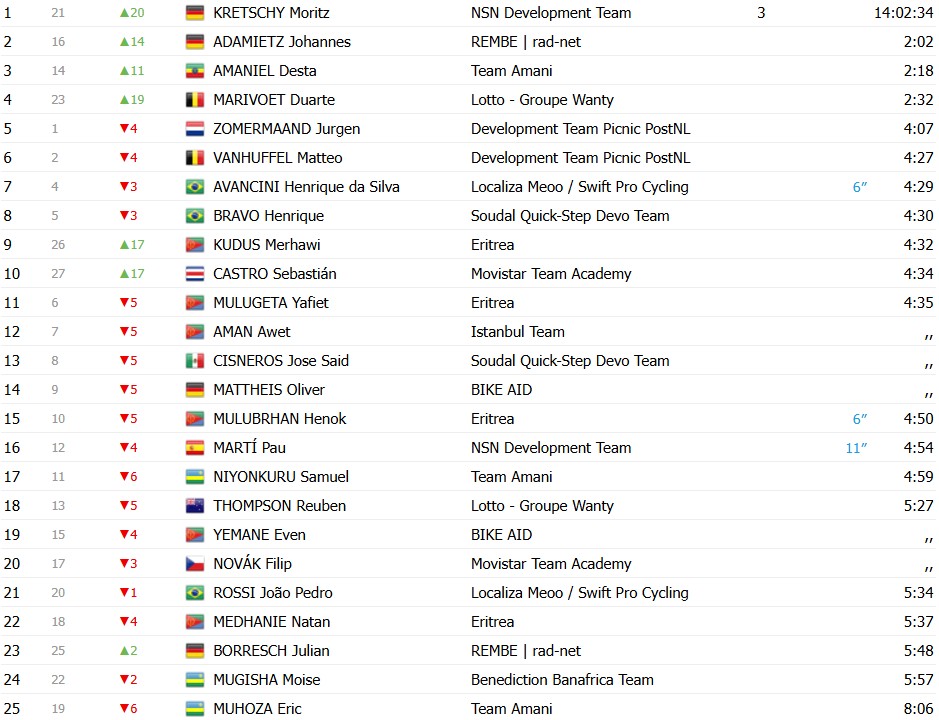Image resolution: width=939 pixels, height=720 pixels.
Task: Open rider THOMPSON Reuben profile
Action: click(280, 506)
